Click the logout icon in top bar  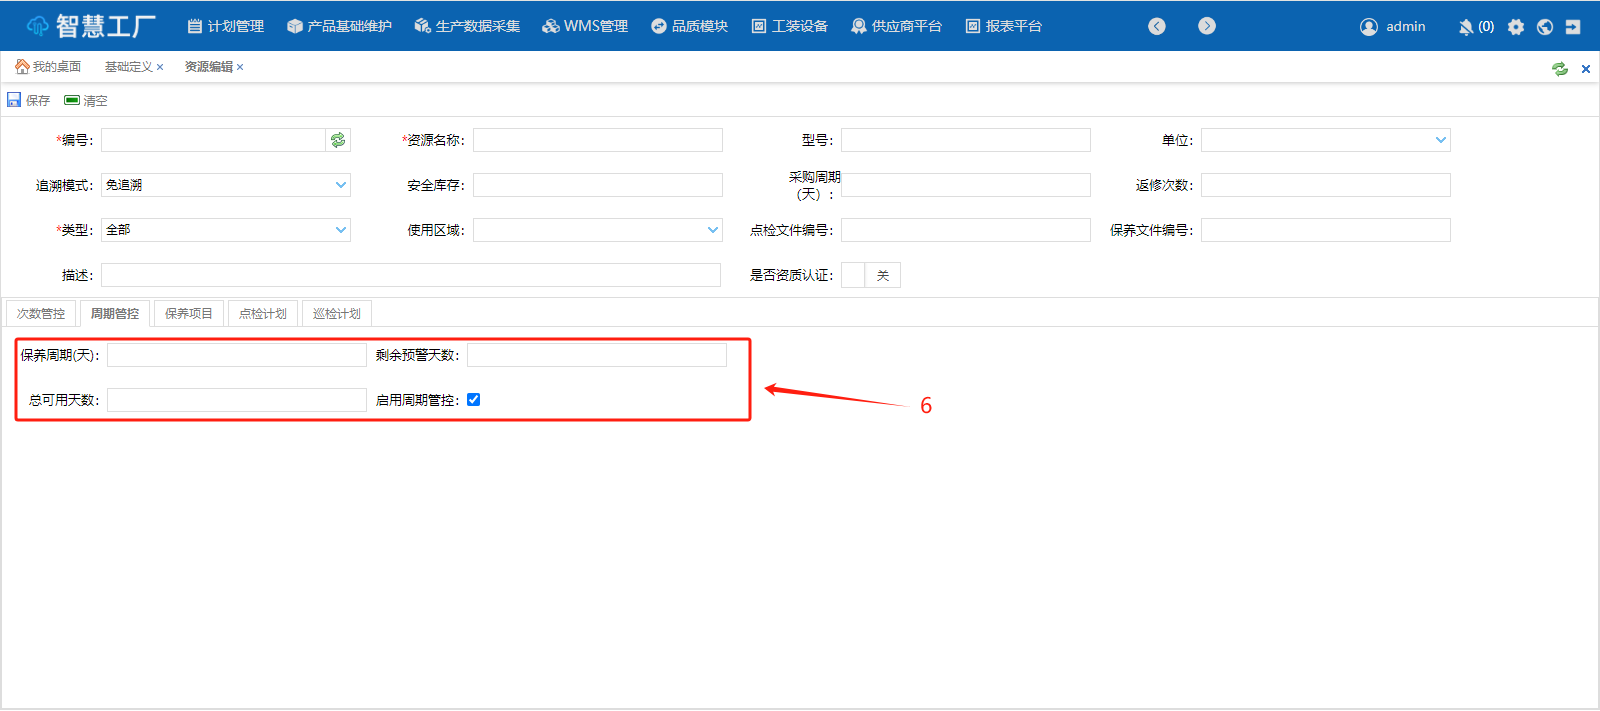[1573, 27]
